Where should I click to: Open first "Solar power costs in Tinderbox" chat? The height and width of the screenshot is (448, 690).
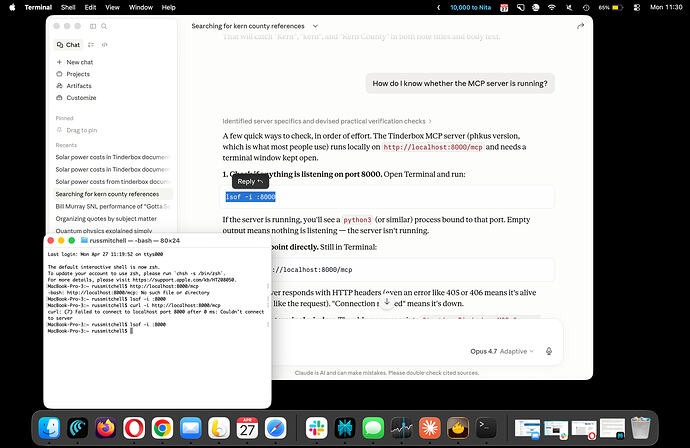[x=113, y=157]
